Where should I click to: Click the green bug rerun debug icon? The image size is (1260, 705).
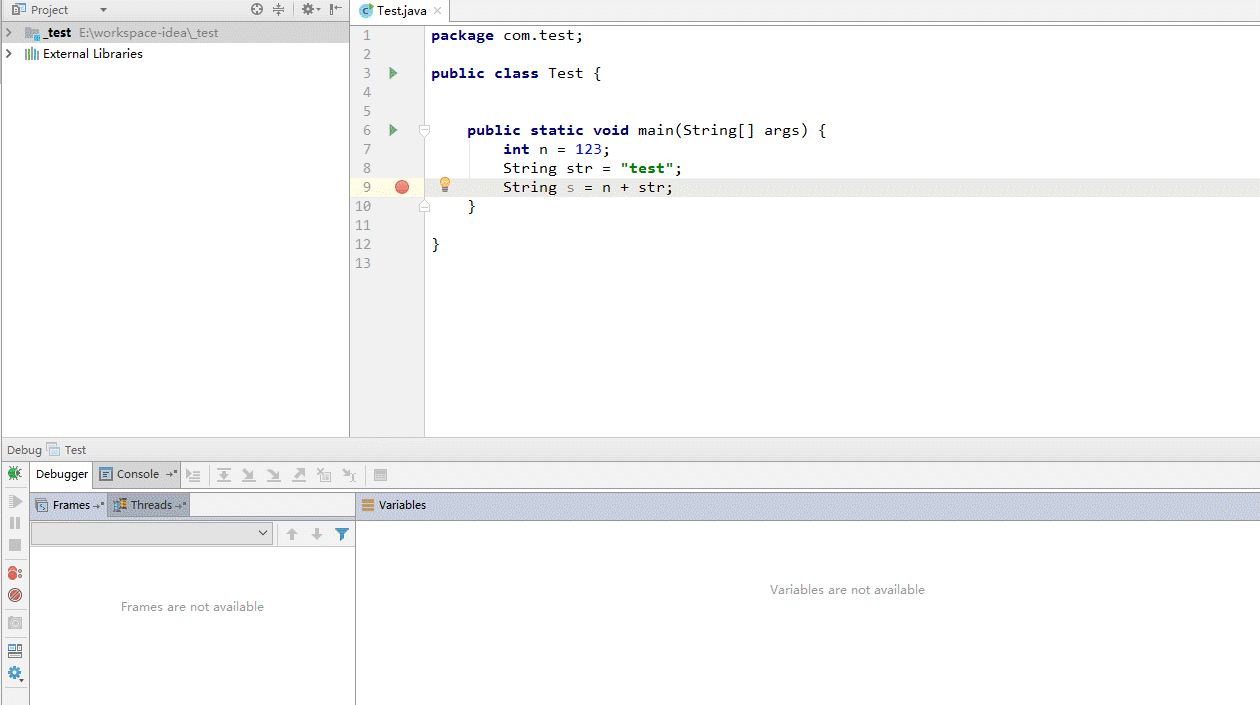click(x=14, y=473)
